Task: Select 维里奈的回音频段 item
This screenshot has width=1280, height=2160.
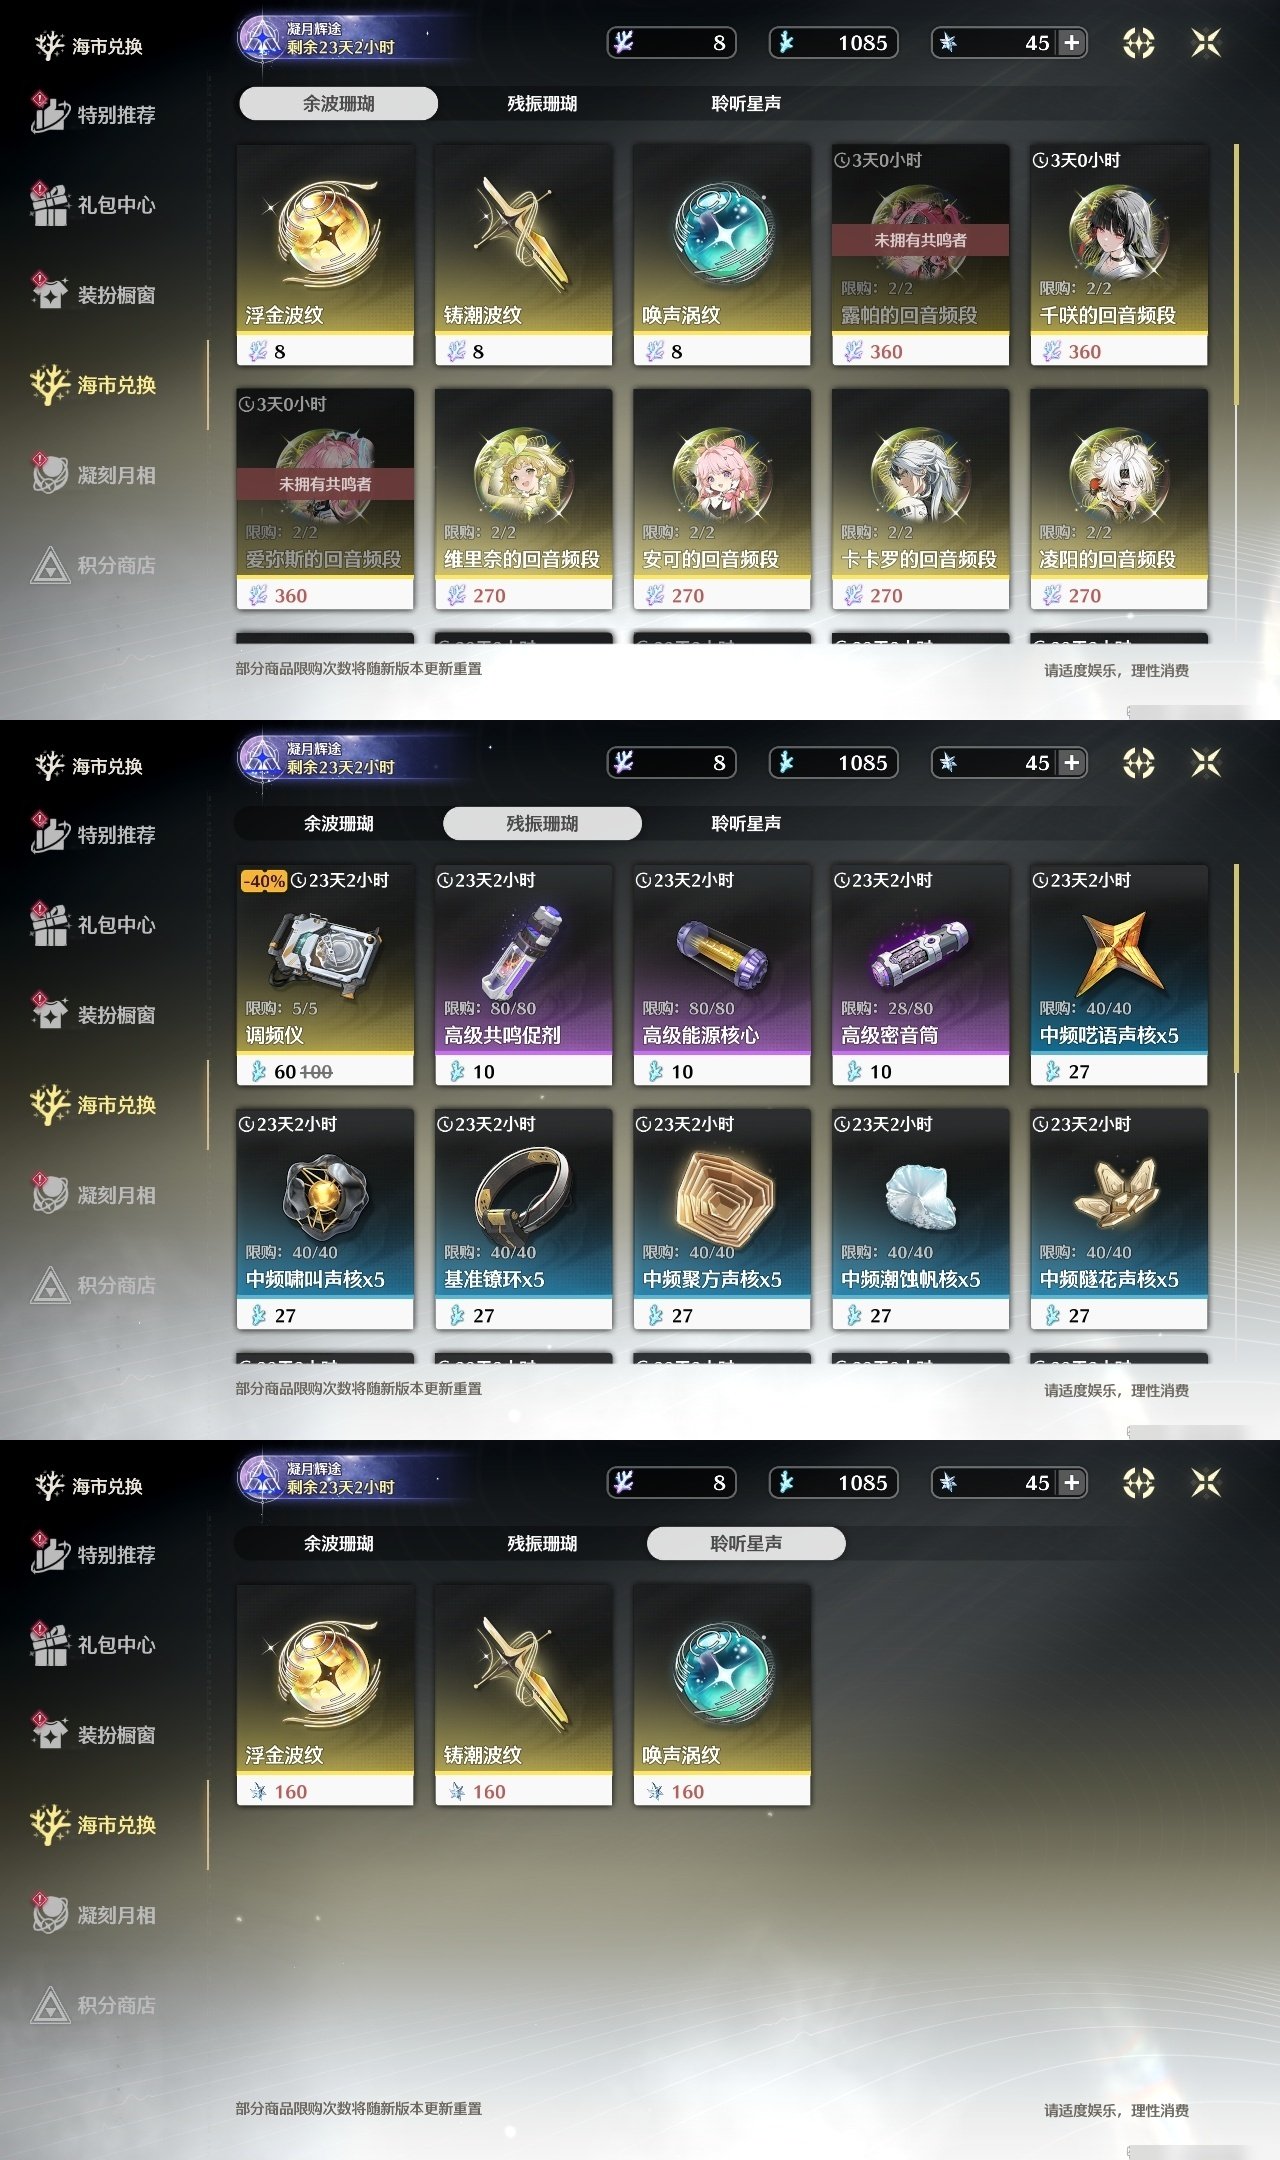Action: click(x=523, y=499)
